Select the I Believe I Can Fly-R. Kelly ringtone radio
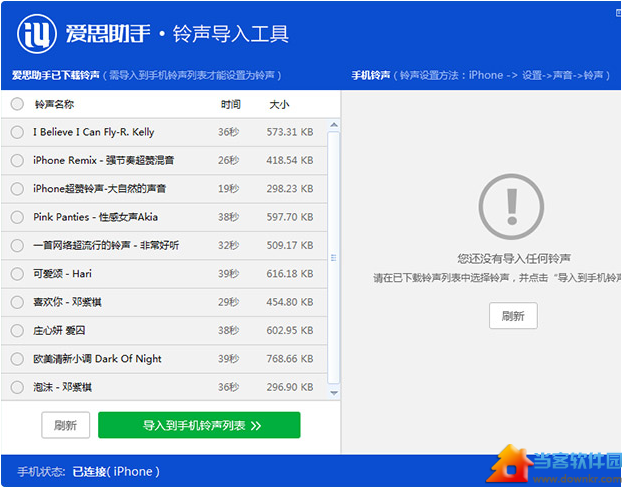The height and width of the screenshot is (489, 622). click(x=17, y=132)
